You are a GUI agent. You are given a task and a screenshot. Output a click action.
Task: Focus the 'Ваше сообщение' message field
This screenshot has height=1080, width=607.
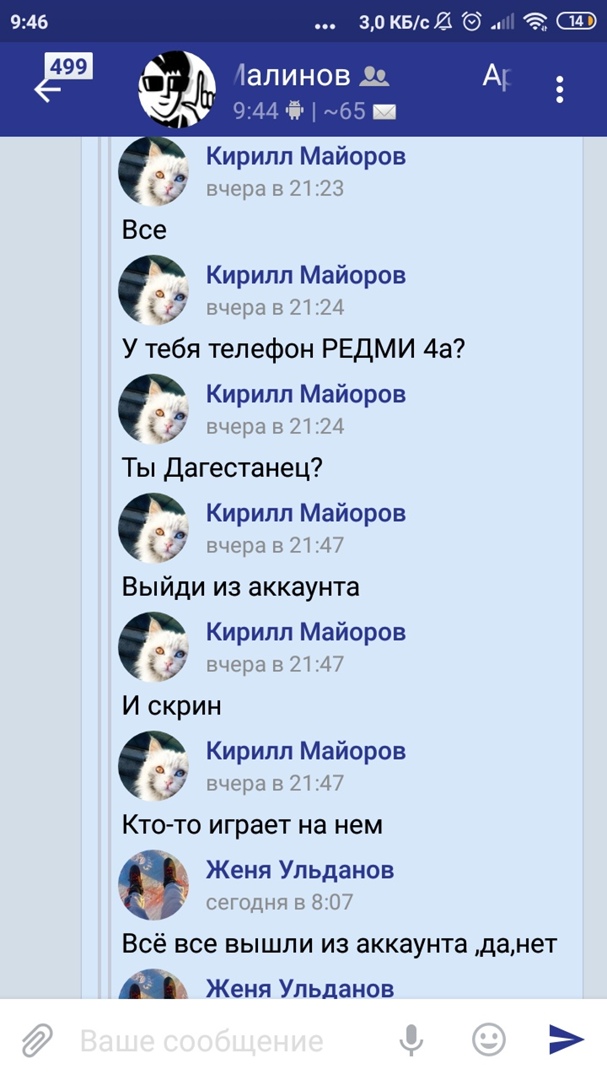click(201, 1041)
